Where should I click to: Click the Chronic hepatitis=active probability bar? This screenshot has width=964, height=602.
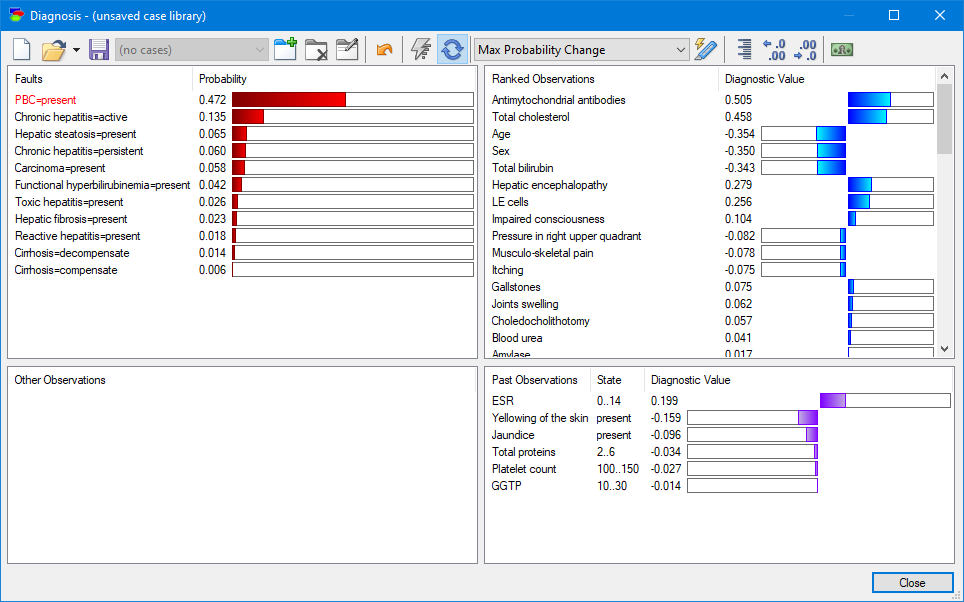pyautogui.click(x=353, y=117)
